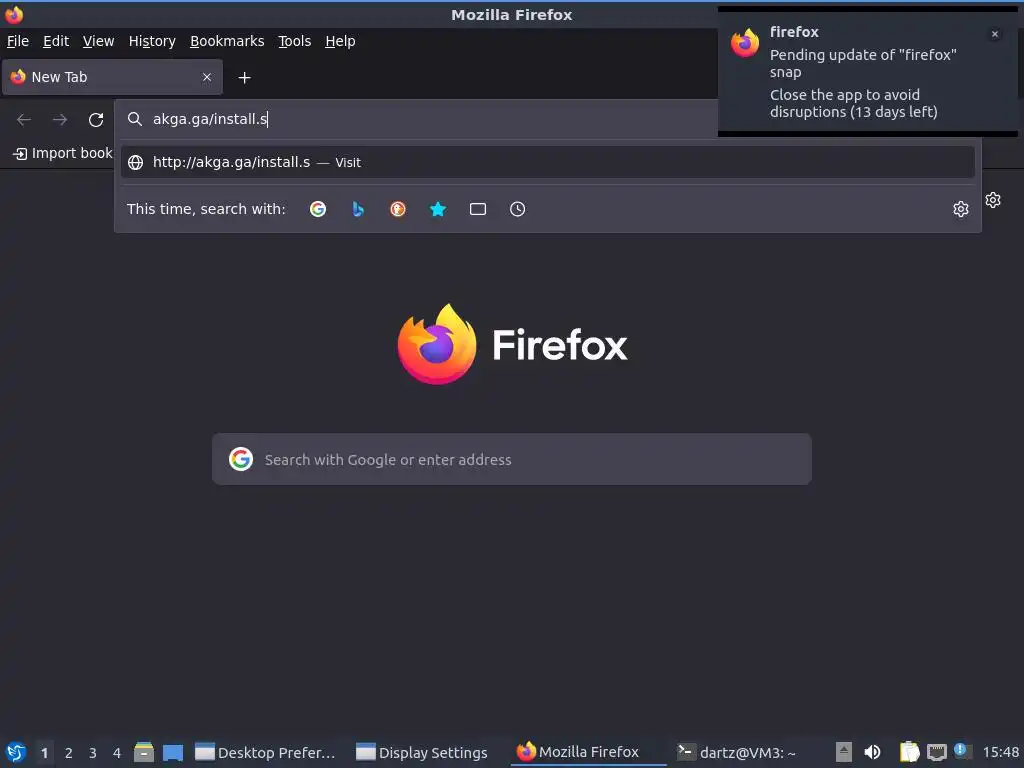This screenshot has width=1024, height=768.
Task: Open the Bookmarks menu
Action: pyautogui.click(x=227, y=41)
